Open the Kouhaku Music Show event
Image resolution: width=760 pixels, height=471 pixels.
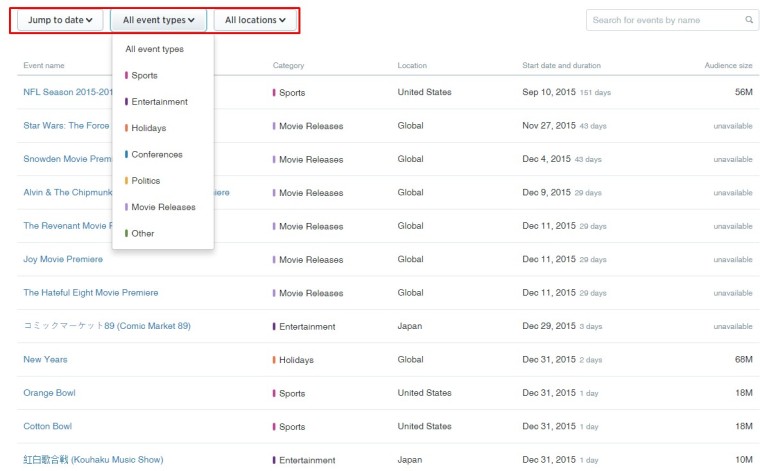(x=94, y=460)
